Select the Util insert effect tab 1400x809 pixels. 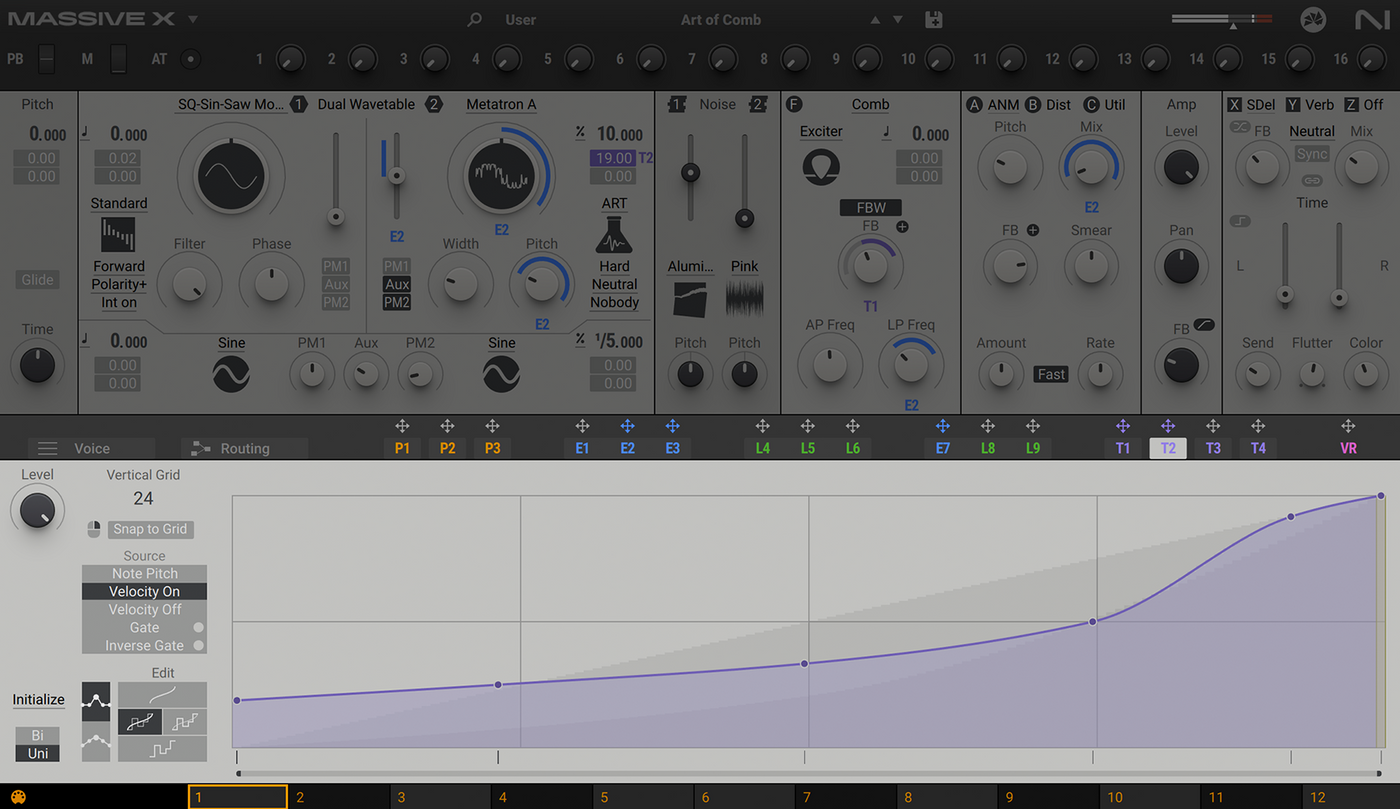pos(1104,104)
